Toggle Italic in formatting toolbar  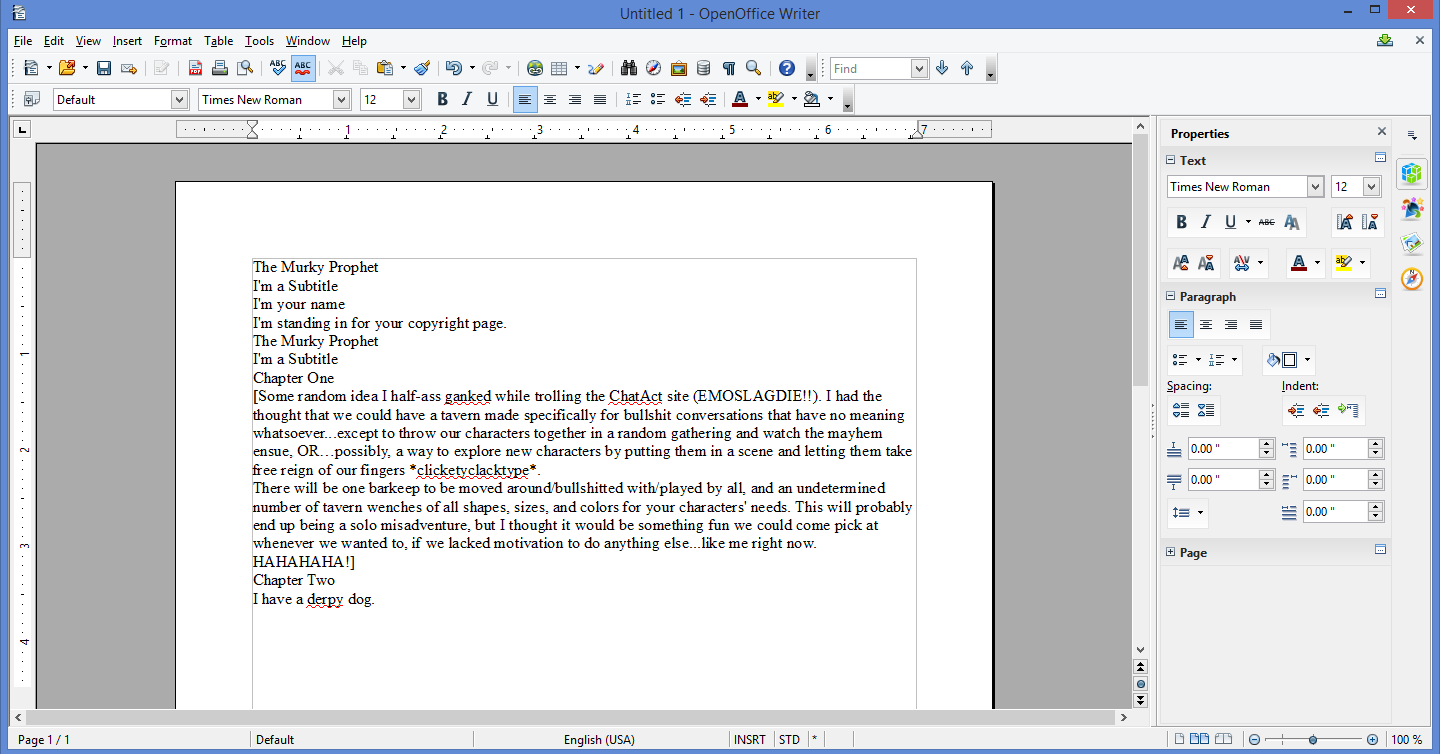click(467, 99)
